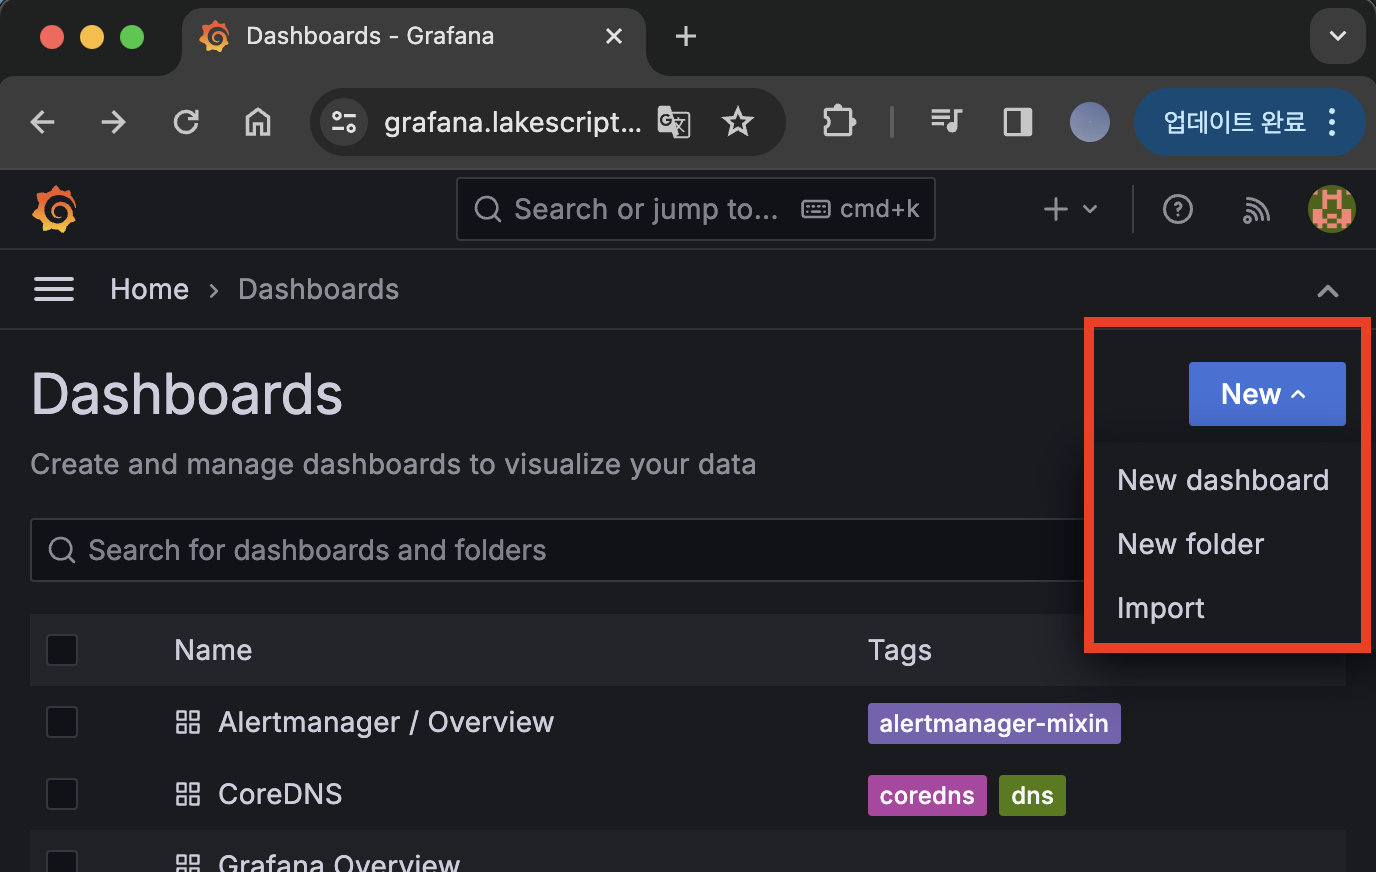
Task: Expand the plus add-new dropdown in header
Action: pyautogui.click(x=1071, y=209)
